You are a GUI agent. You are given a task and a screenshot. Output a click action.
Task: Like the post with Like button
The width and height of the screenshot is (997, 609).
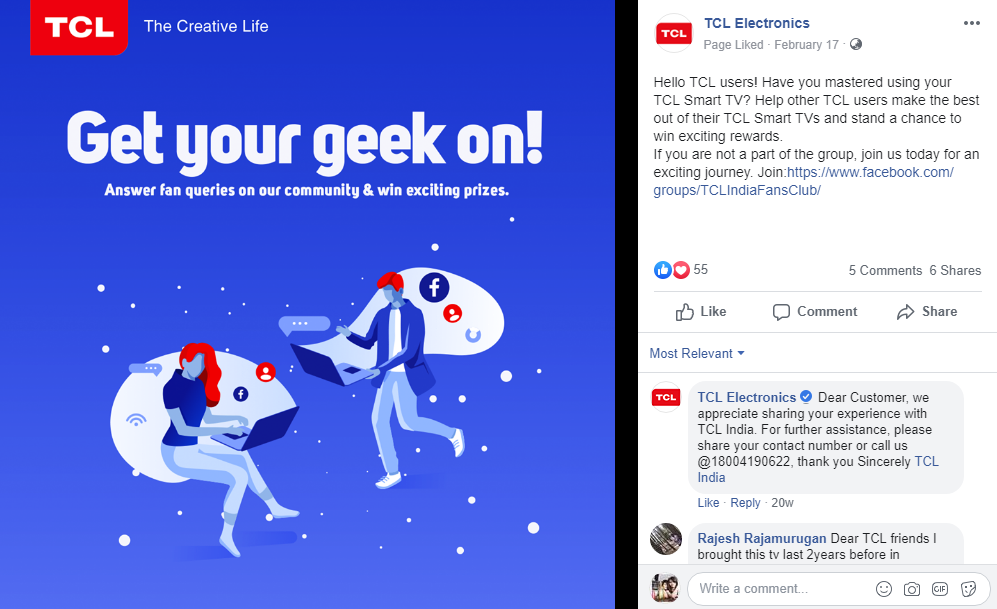(x=701, y=311)
